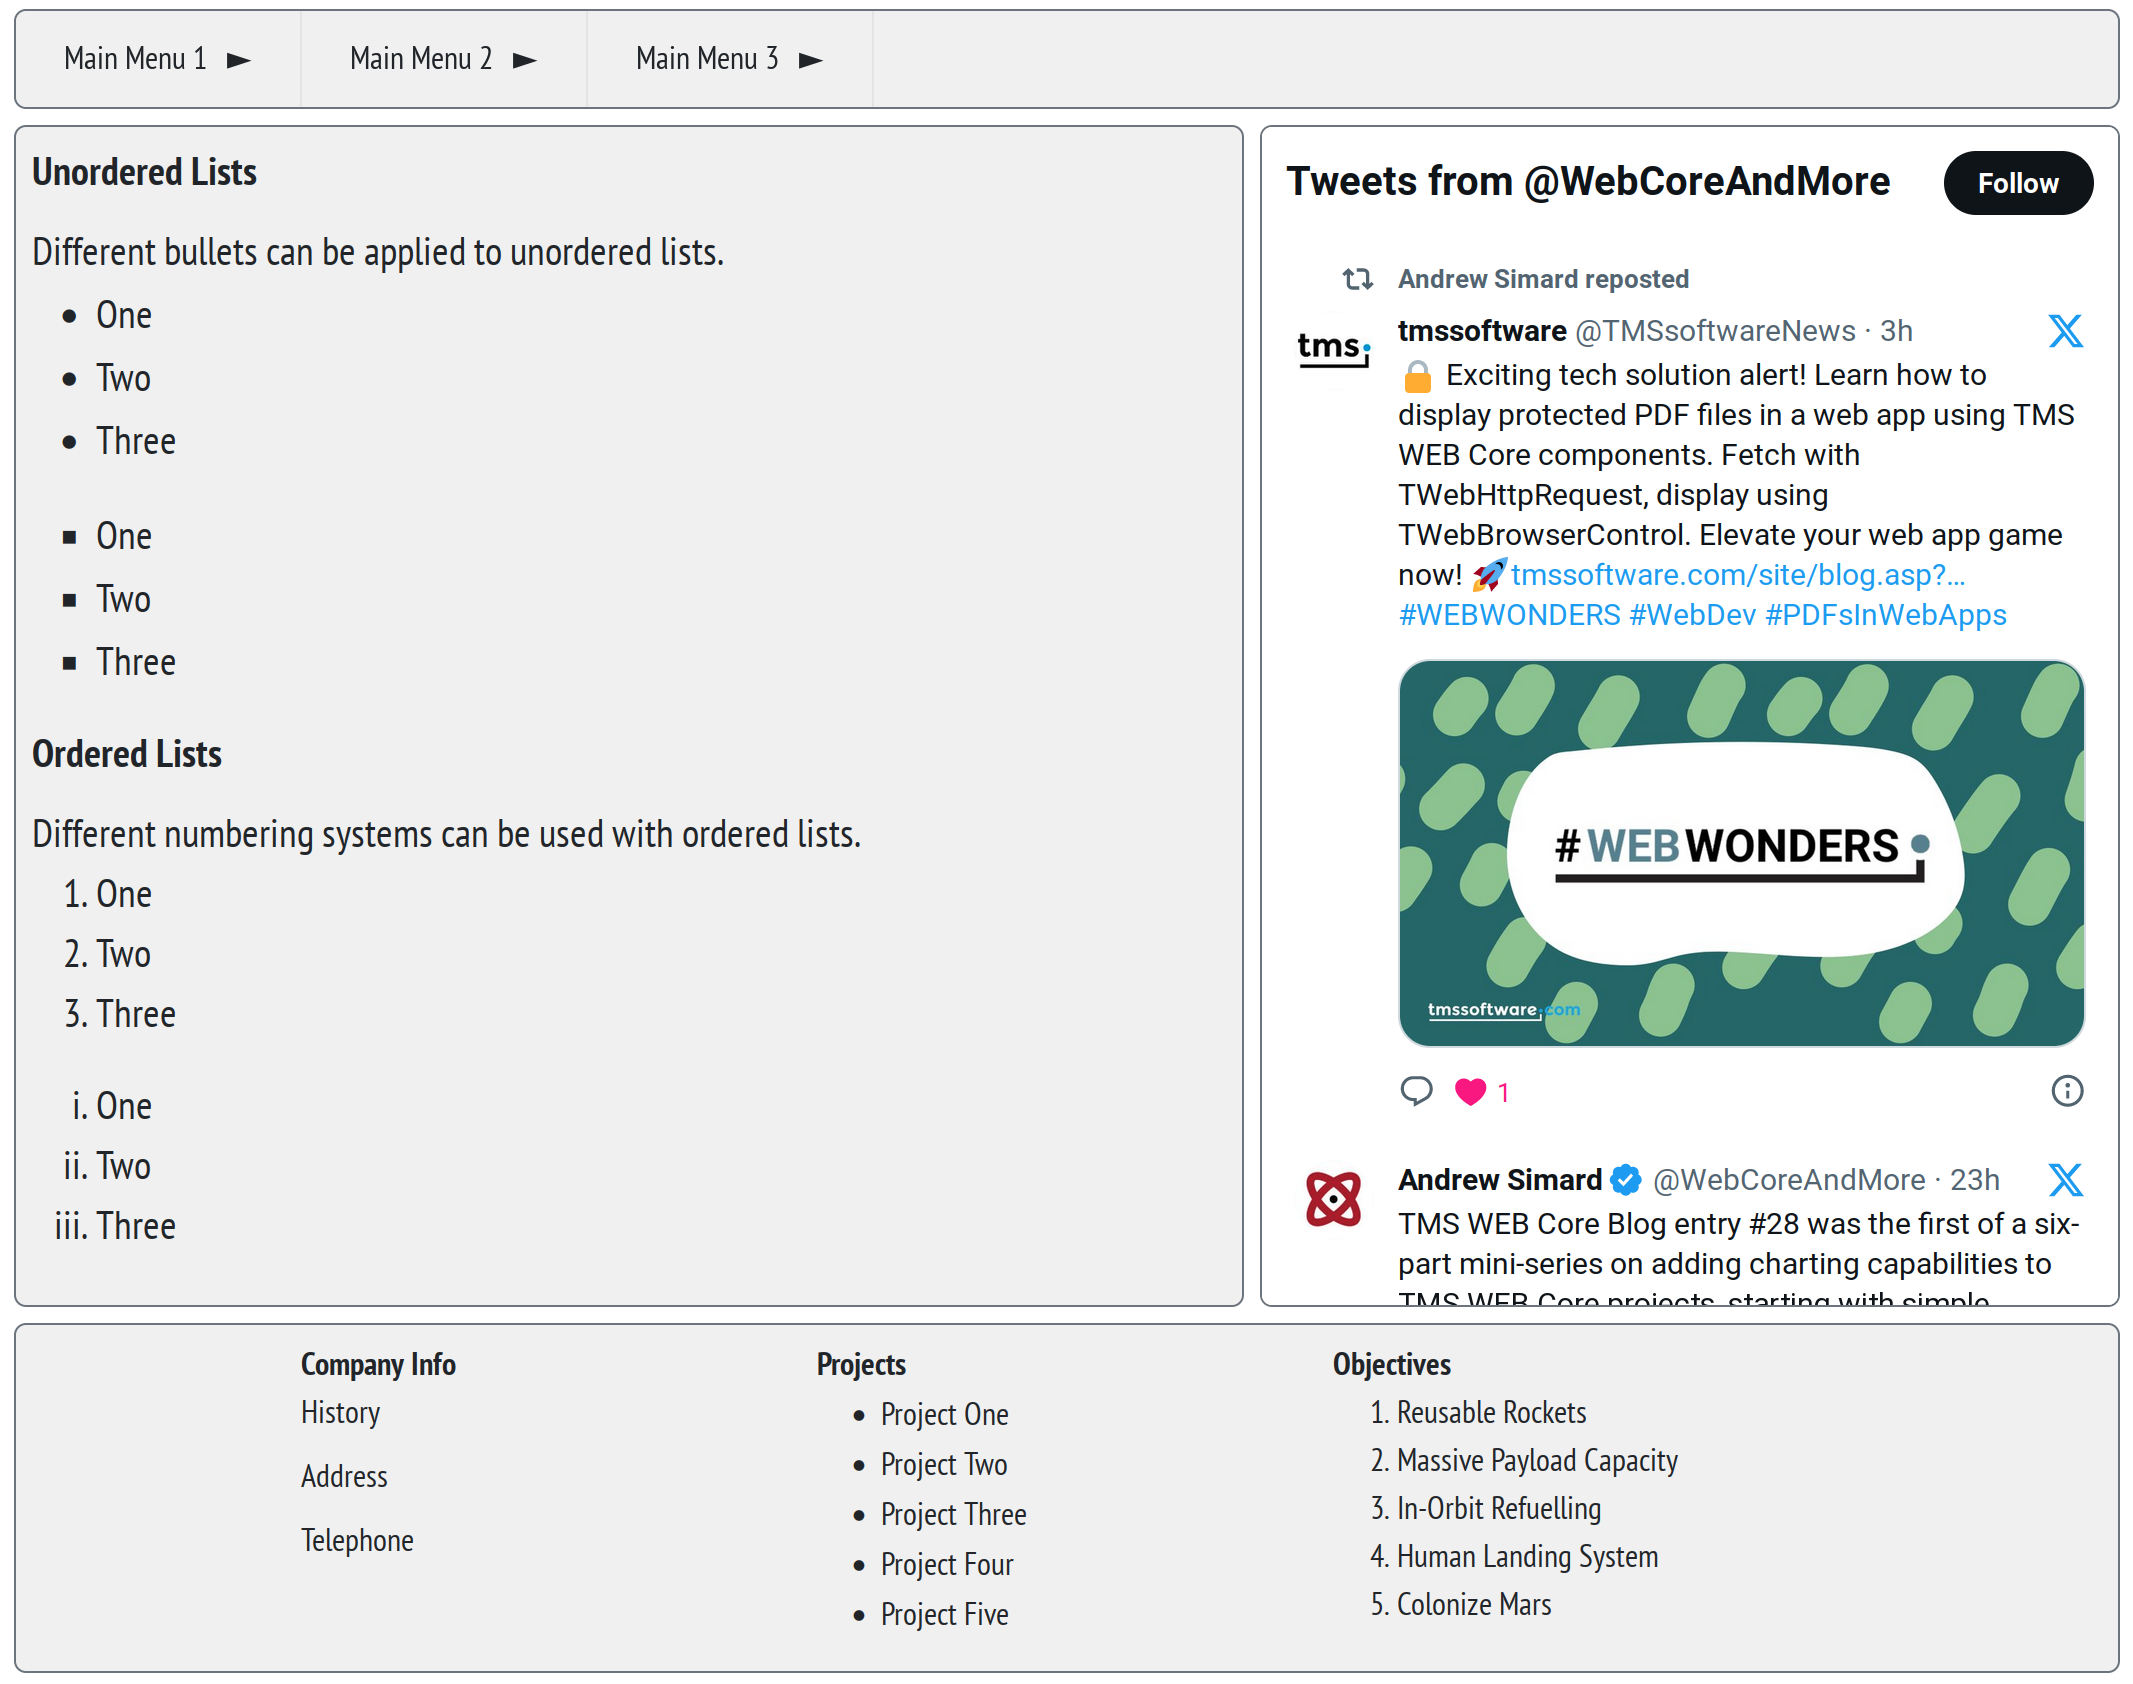Open the tms profile avatar
This screenshot has height=1684, width=2133.
pyautogui.click(x=1333, y=349)
